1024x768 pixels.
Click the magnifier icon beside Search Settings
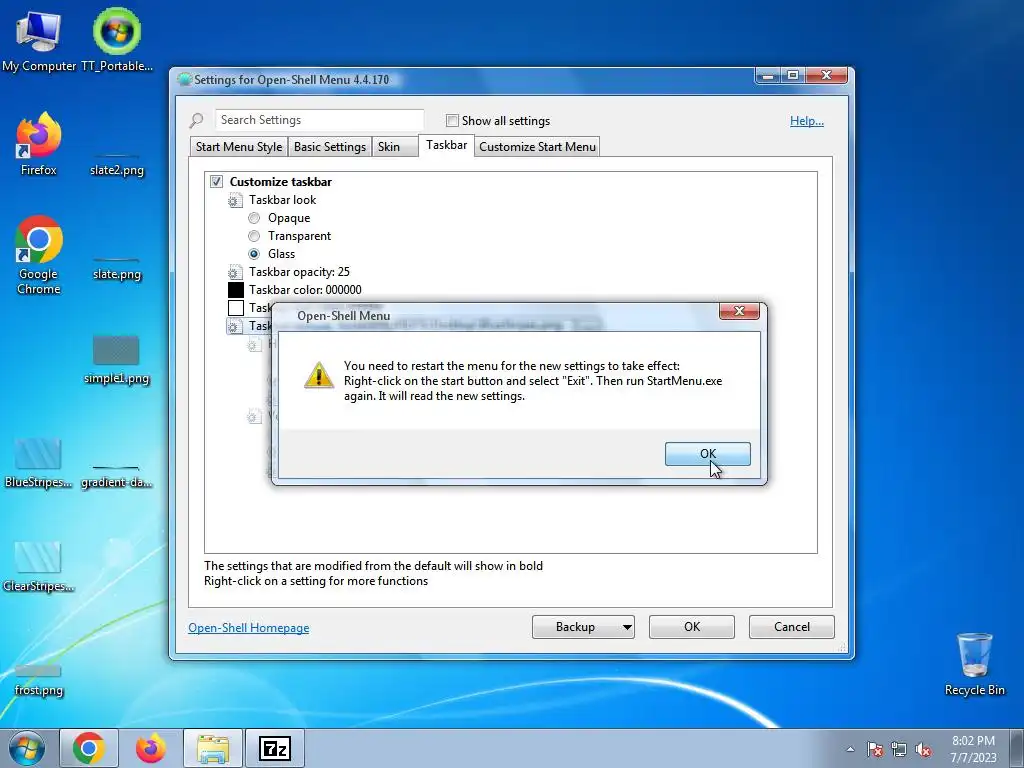197,121
